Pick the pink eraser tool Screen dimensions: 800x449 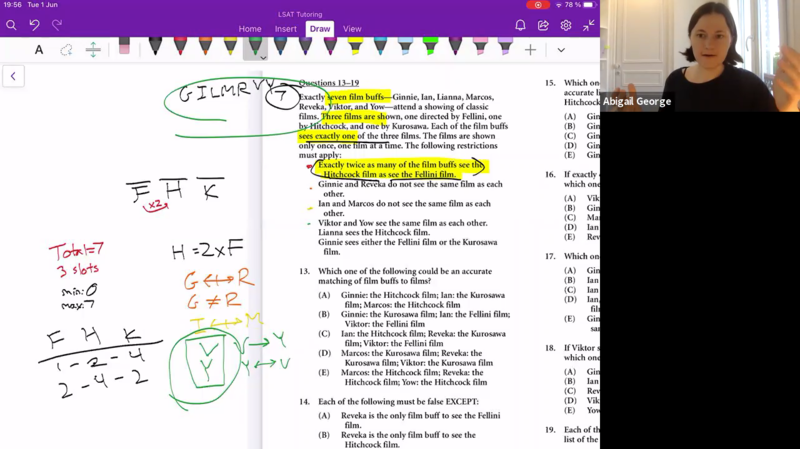pos(124,47)
